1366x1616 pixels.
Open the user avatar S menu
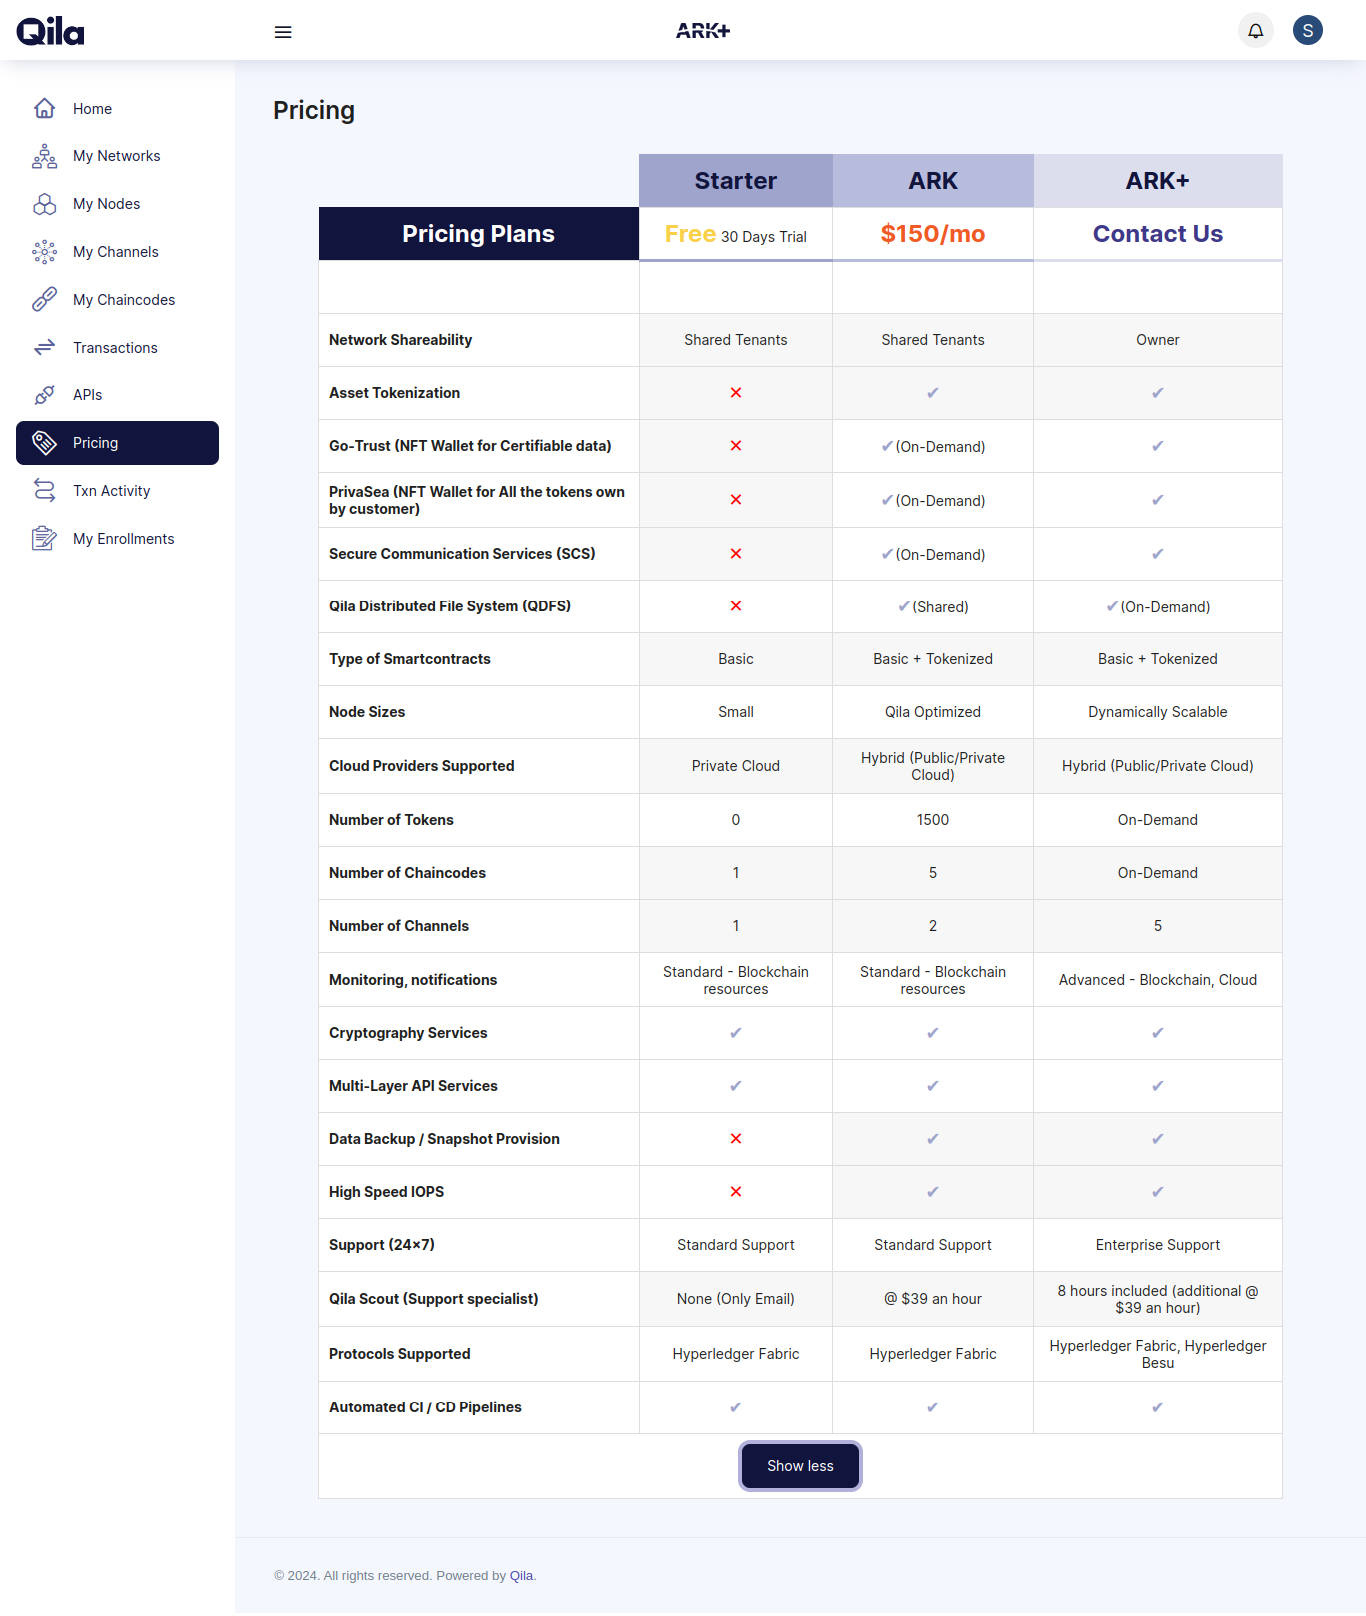tap(1308, 30)
